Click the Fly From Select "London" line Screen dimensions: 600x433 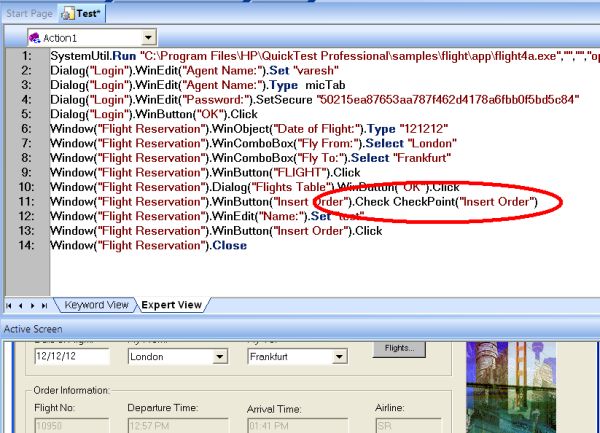coord(253,143)
